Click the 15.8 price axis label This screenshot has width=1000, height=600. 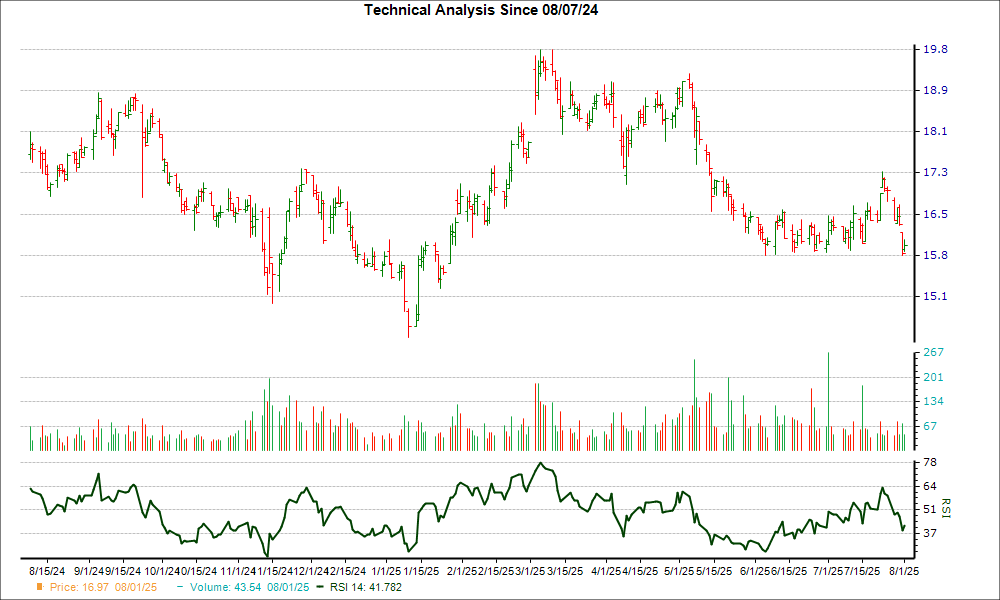pyautogui.click(x=935, y=256)
